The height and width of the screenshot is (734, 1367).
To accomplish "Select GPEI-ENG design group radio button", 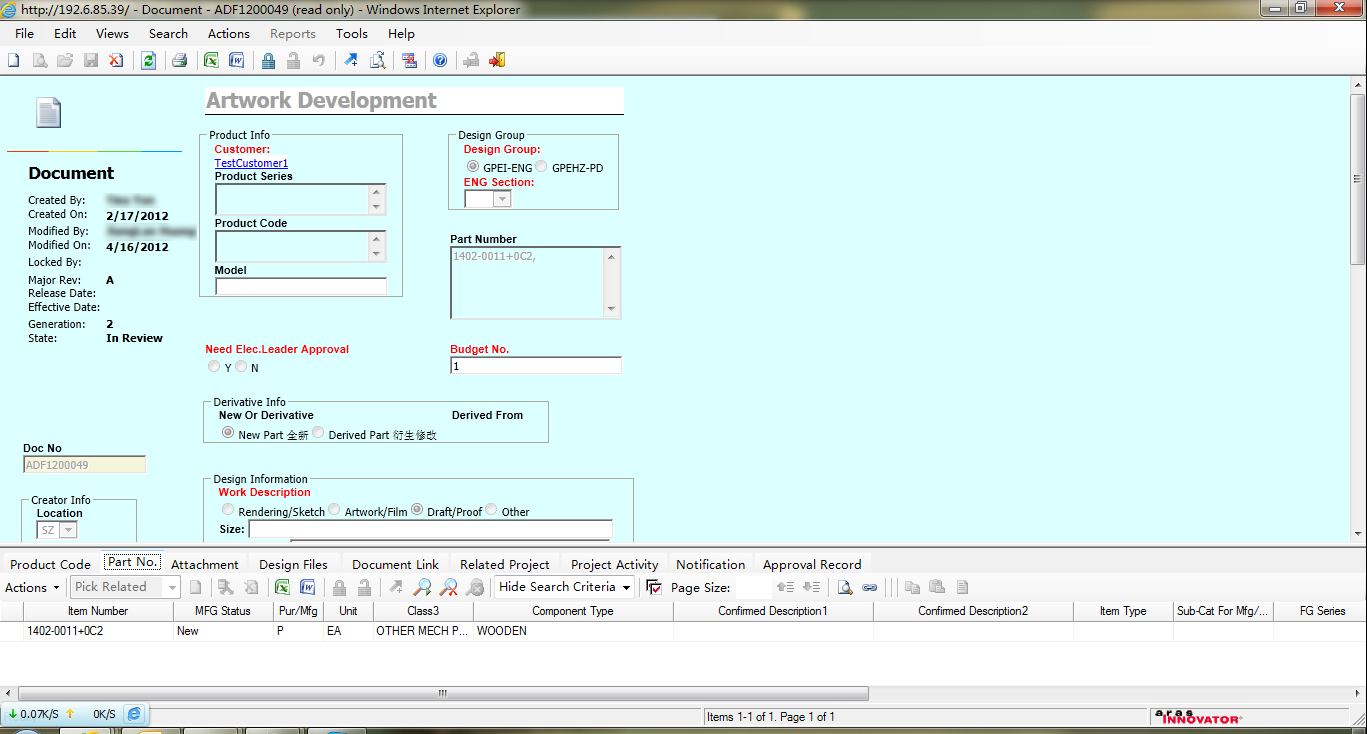I will 473,167.
